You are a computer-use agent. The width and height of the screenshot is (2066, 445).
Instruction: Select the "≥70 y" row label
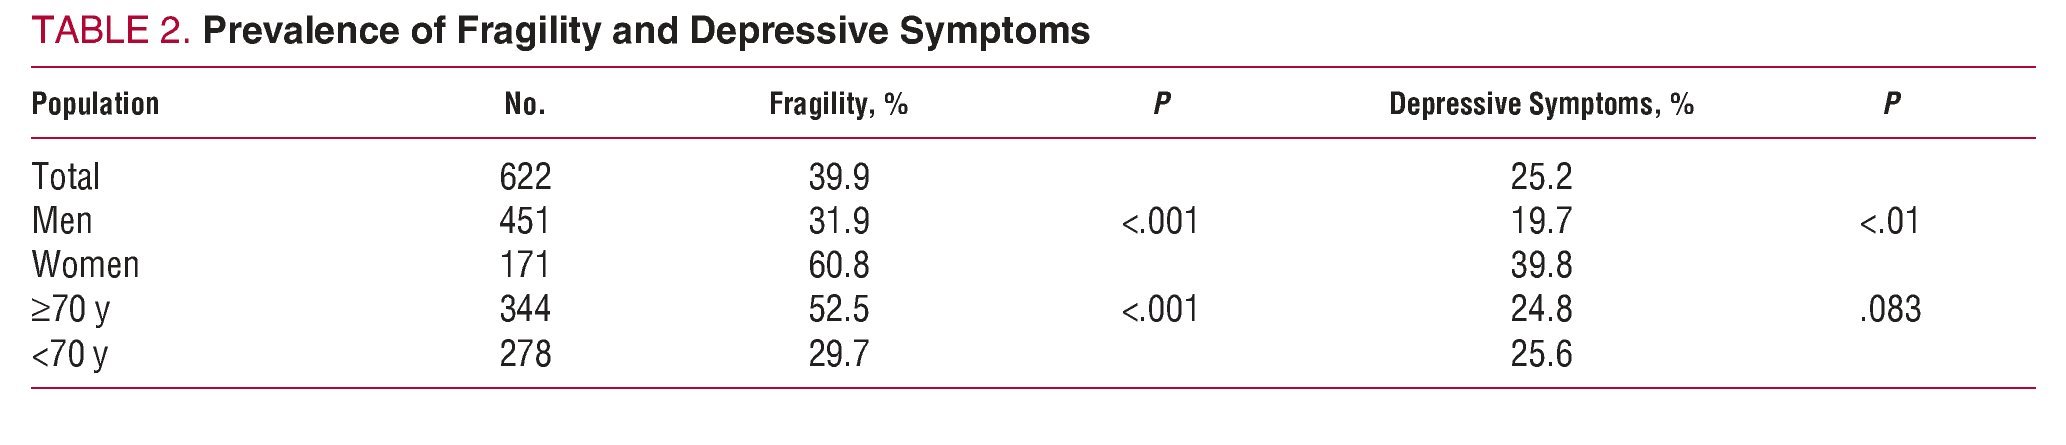click(x=70, y=309)
